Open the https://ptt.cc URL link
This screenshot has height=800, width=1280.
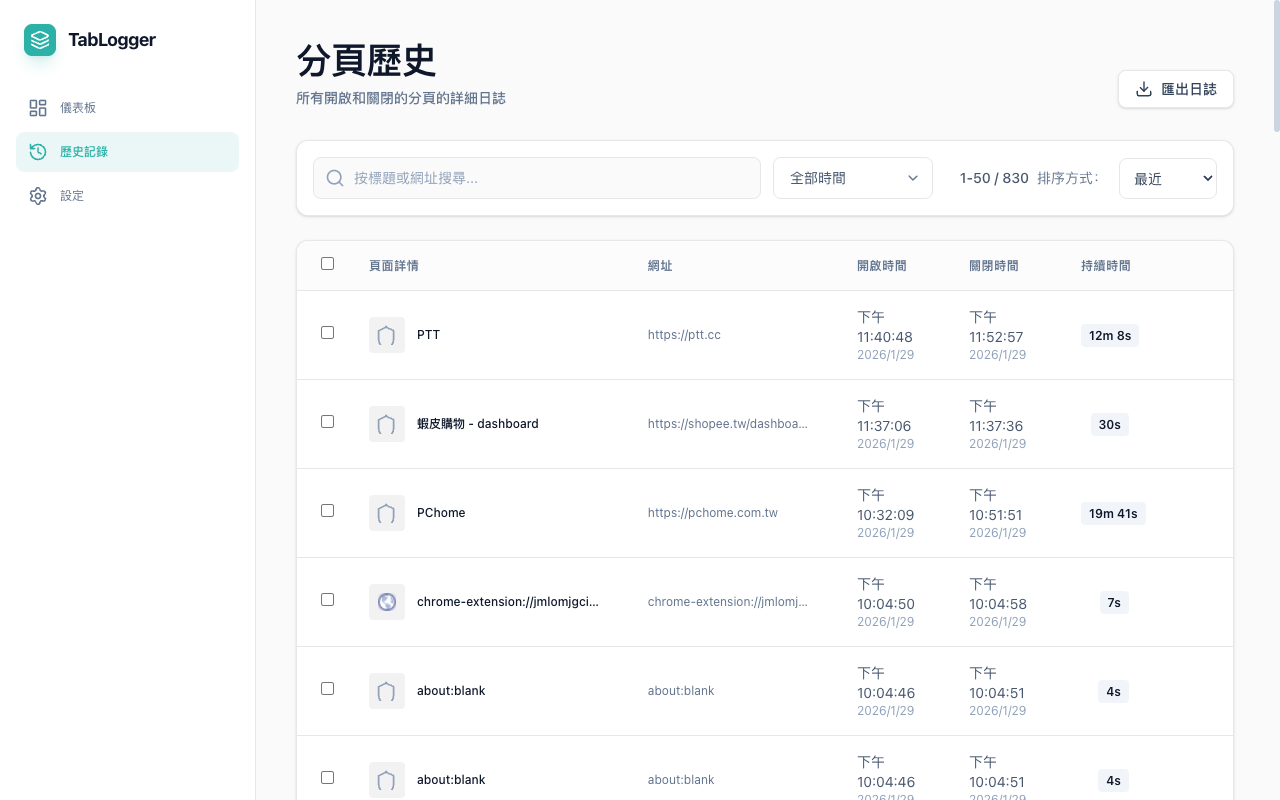[x=684, y=334]
